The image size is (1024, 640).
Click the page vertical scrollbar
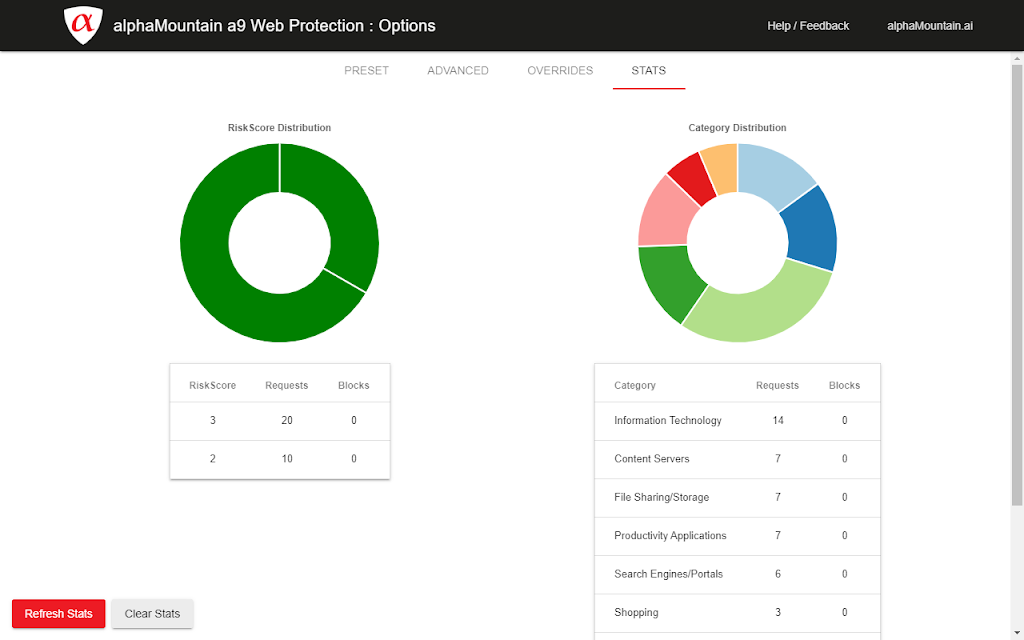point(1017,281)
